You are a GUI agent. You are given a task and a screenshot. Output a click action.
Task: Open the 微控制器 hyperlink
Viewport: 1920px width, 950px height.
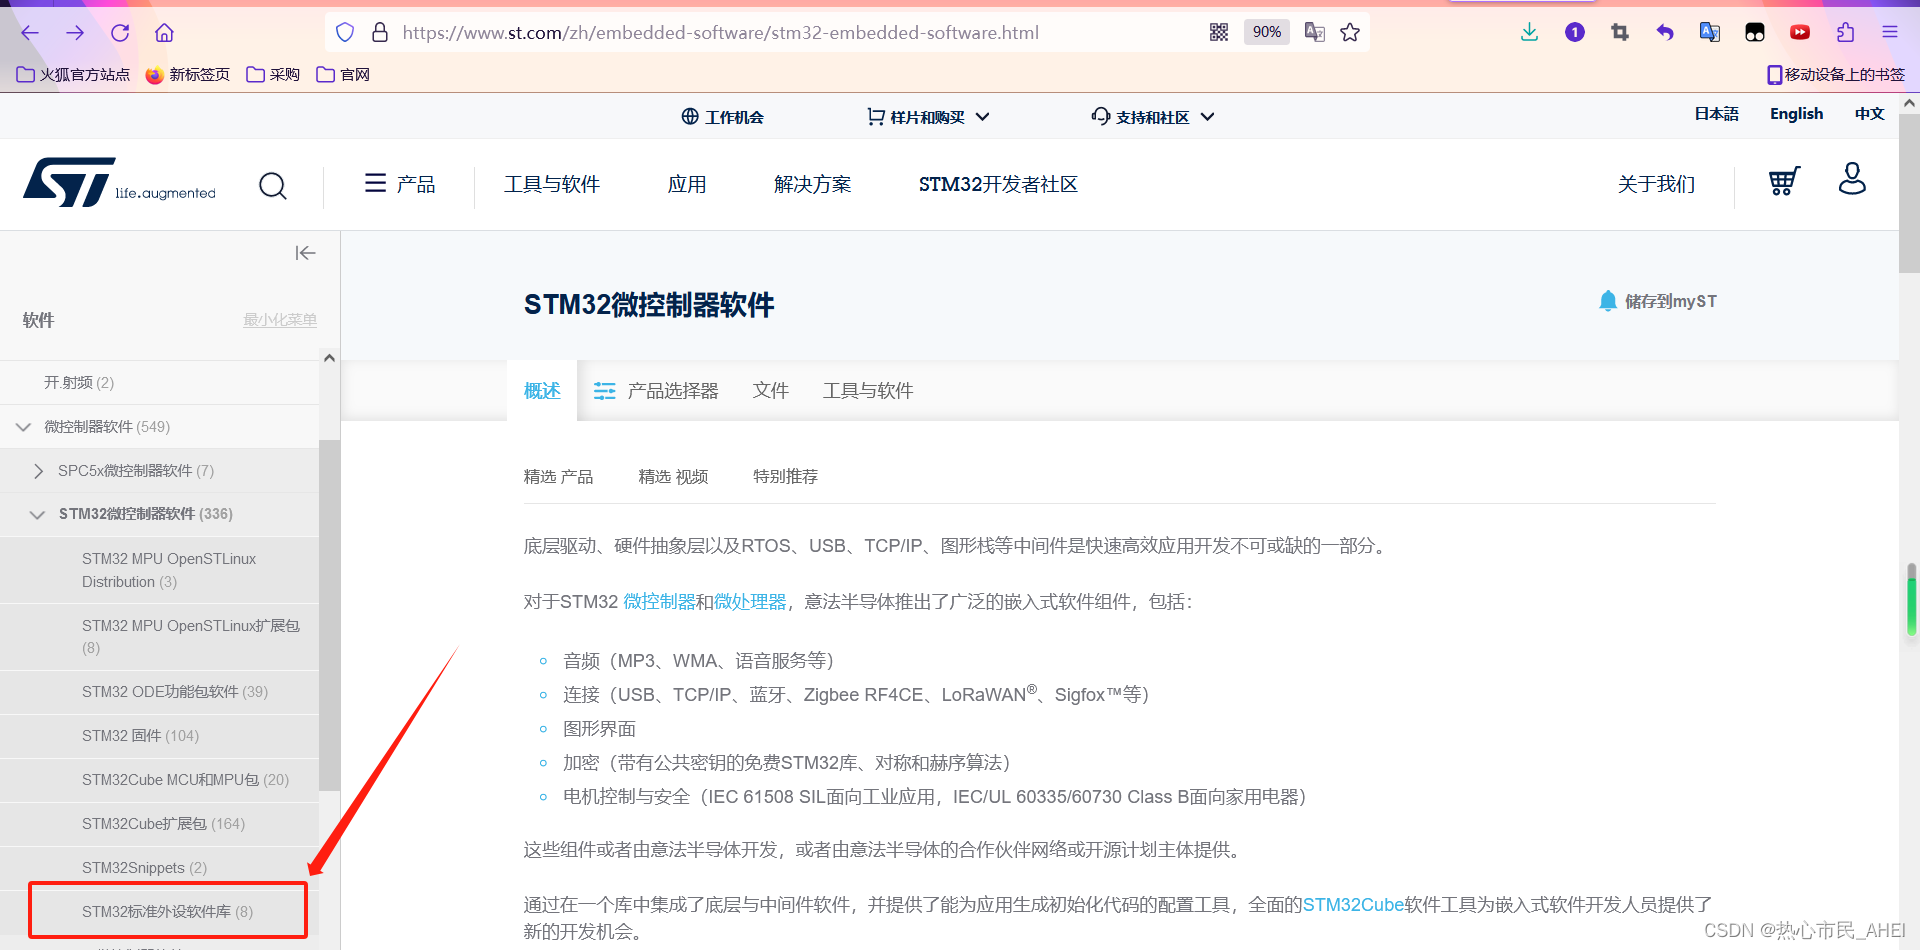659,602
